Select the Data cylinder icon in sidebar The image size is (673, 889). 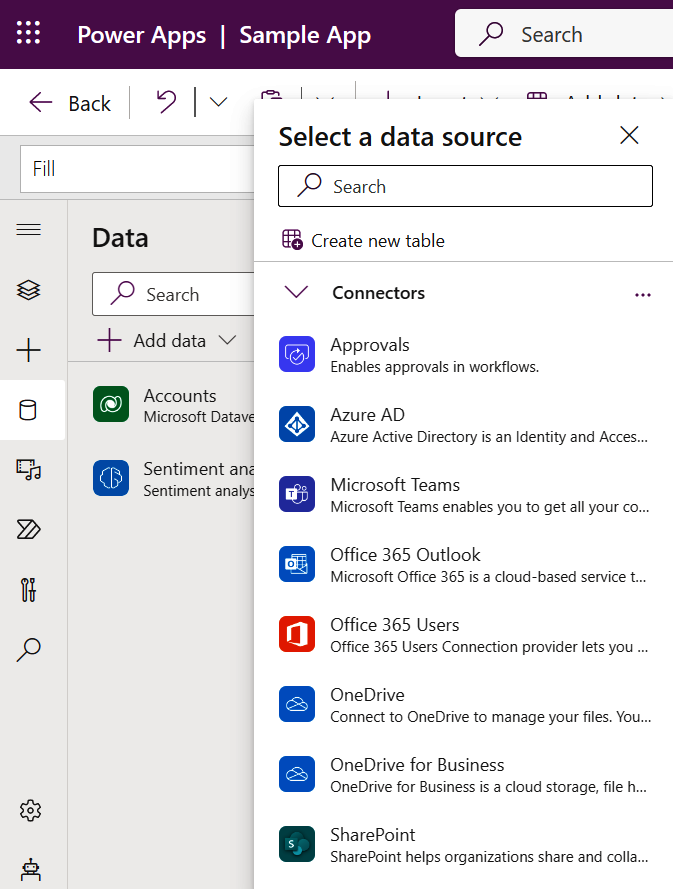29,410
